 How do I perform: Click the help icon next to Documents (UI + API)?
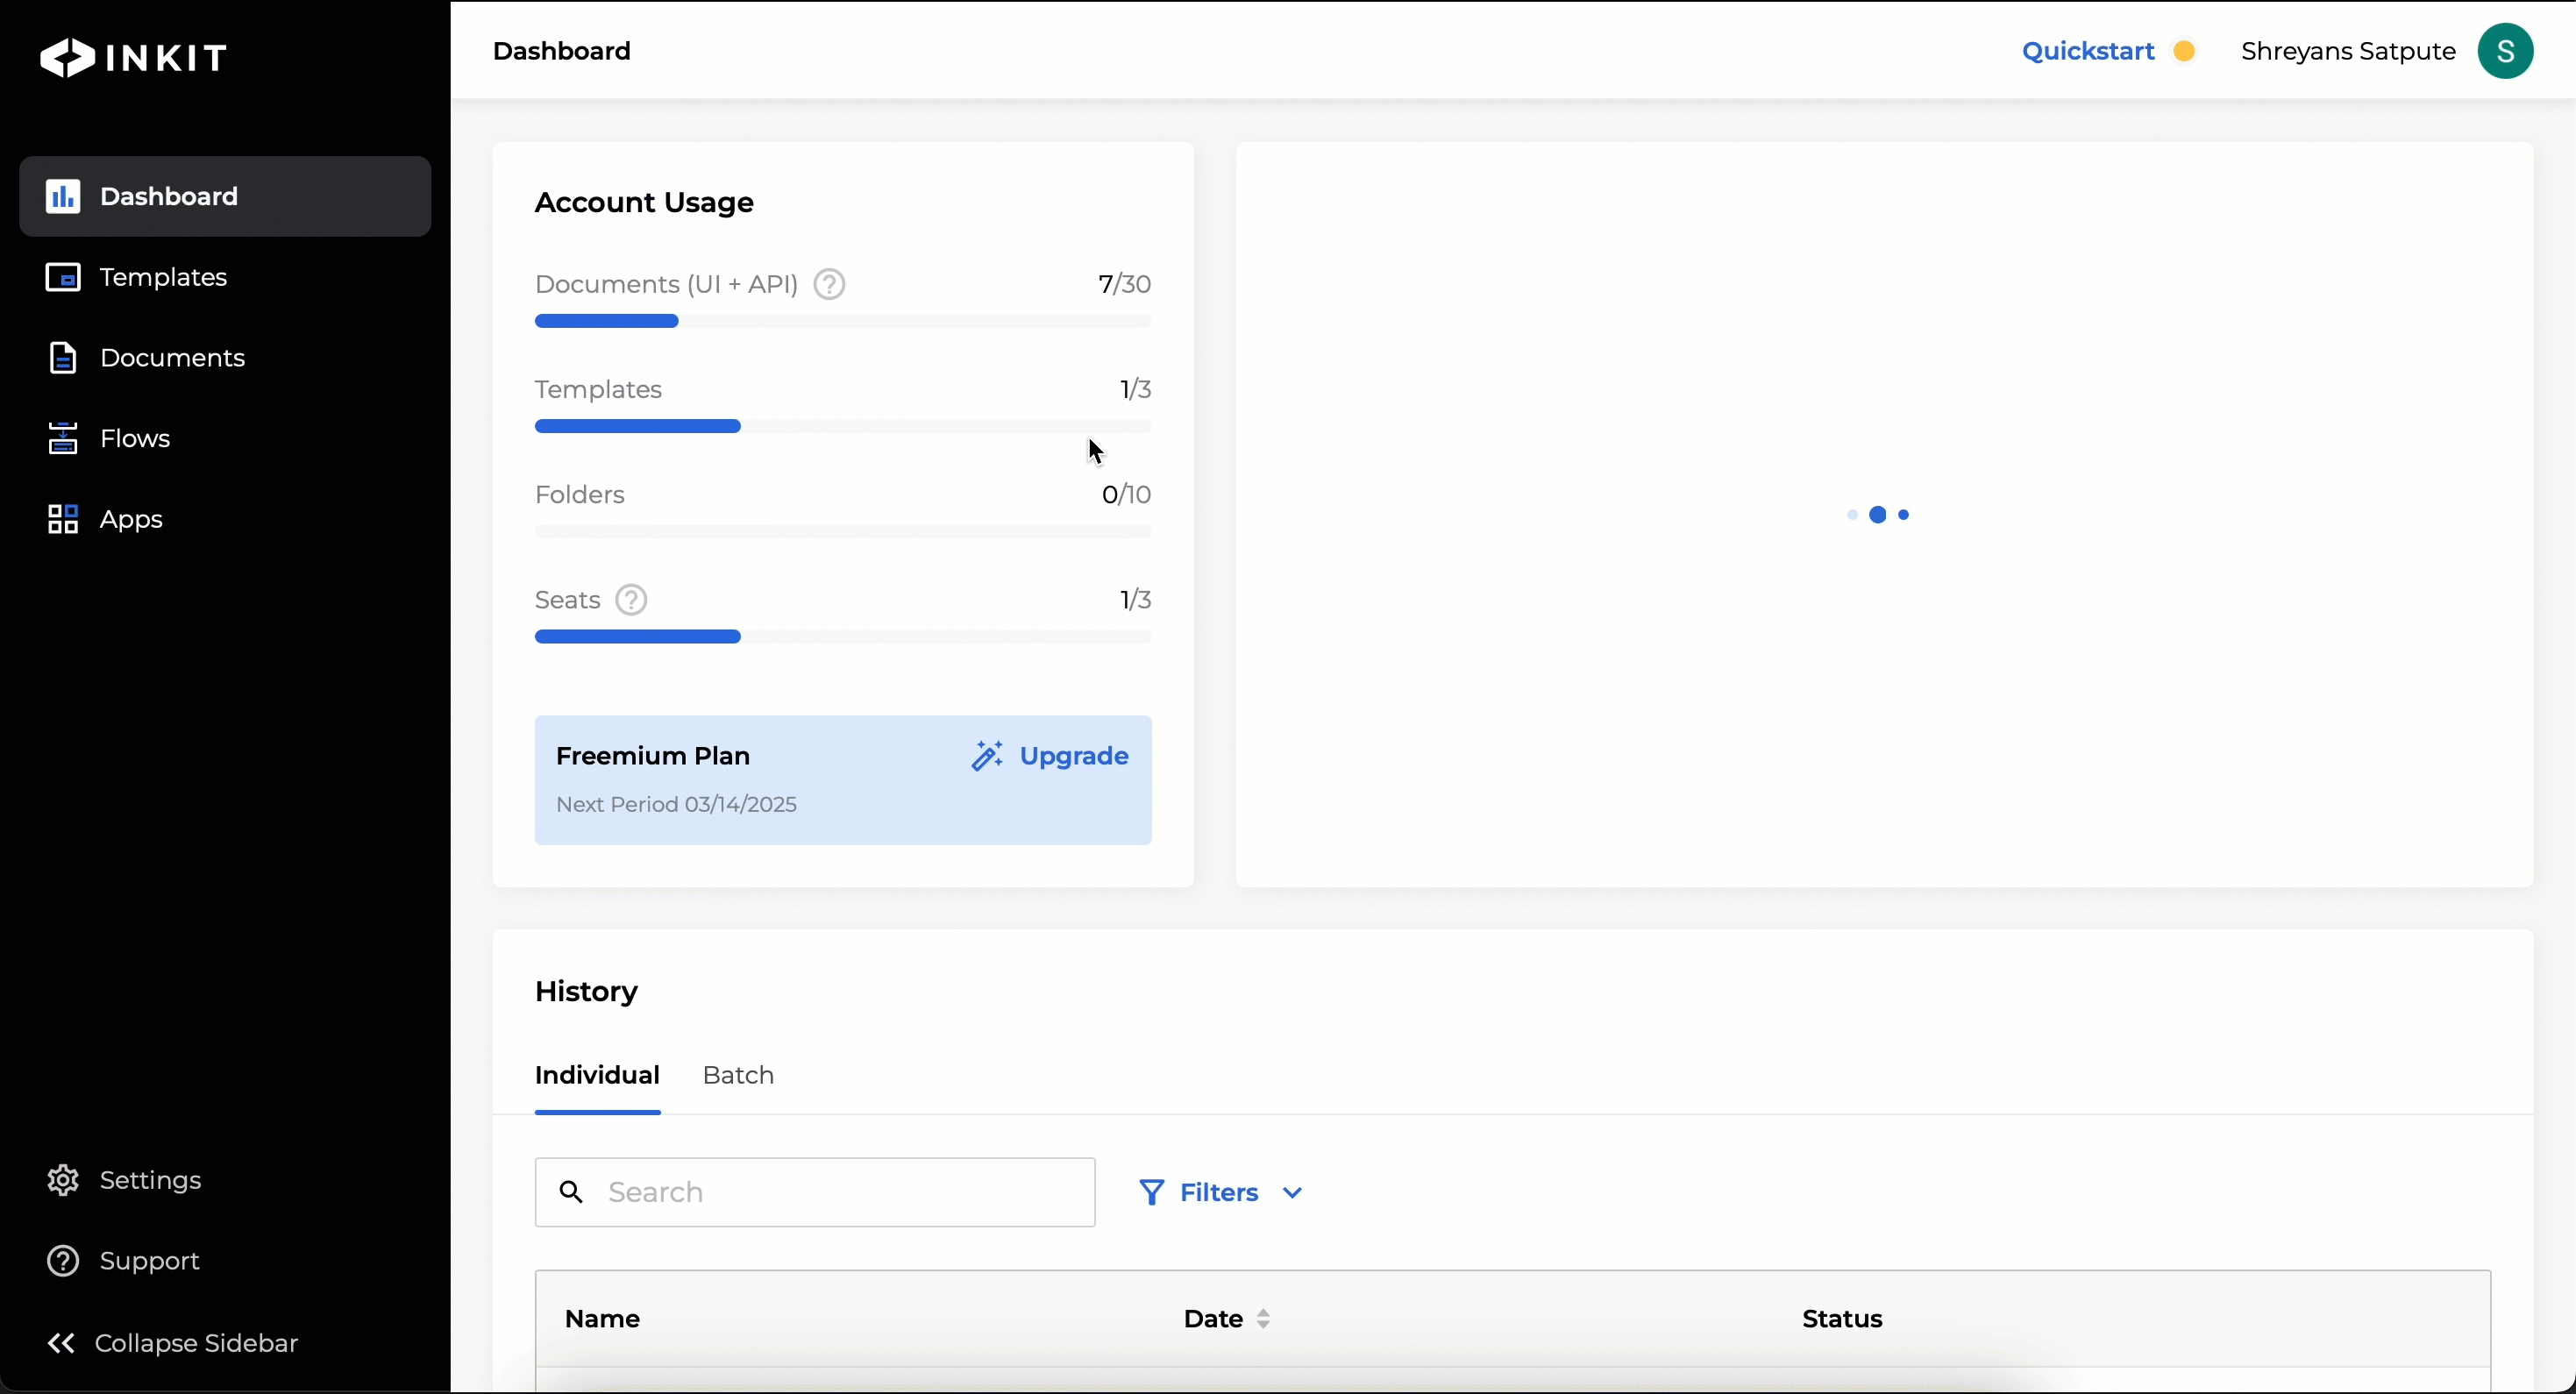[829, 285]
